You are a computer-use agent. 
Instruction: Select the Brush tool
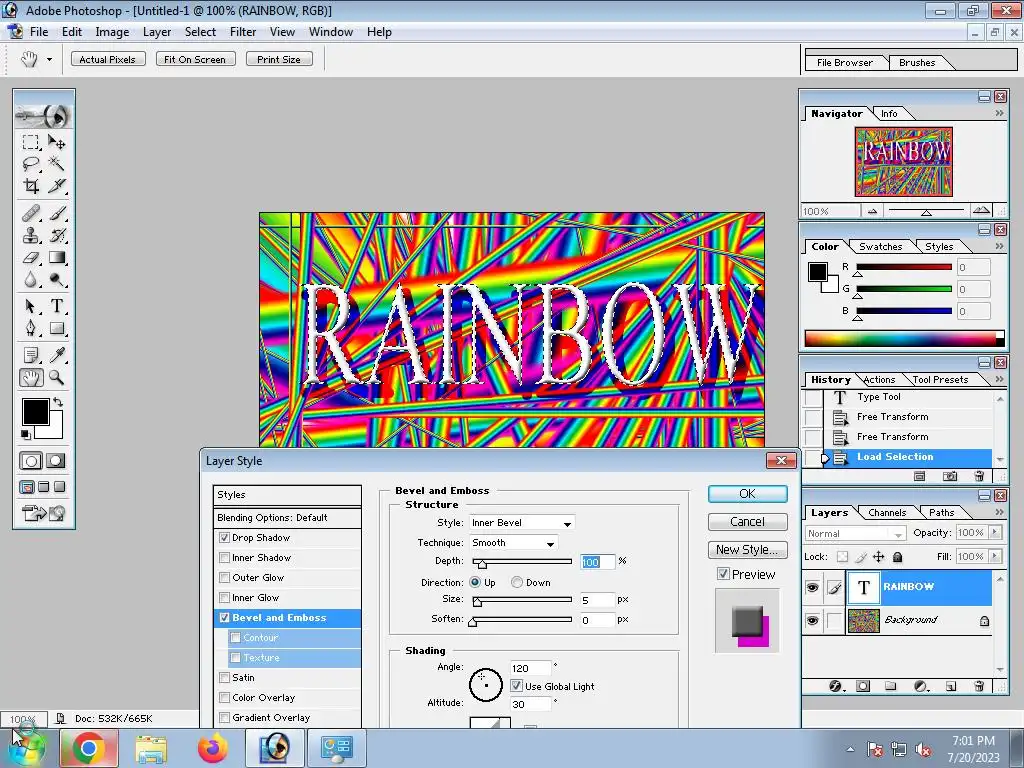(57, 213)
